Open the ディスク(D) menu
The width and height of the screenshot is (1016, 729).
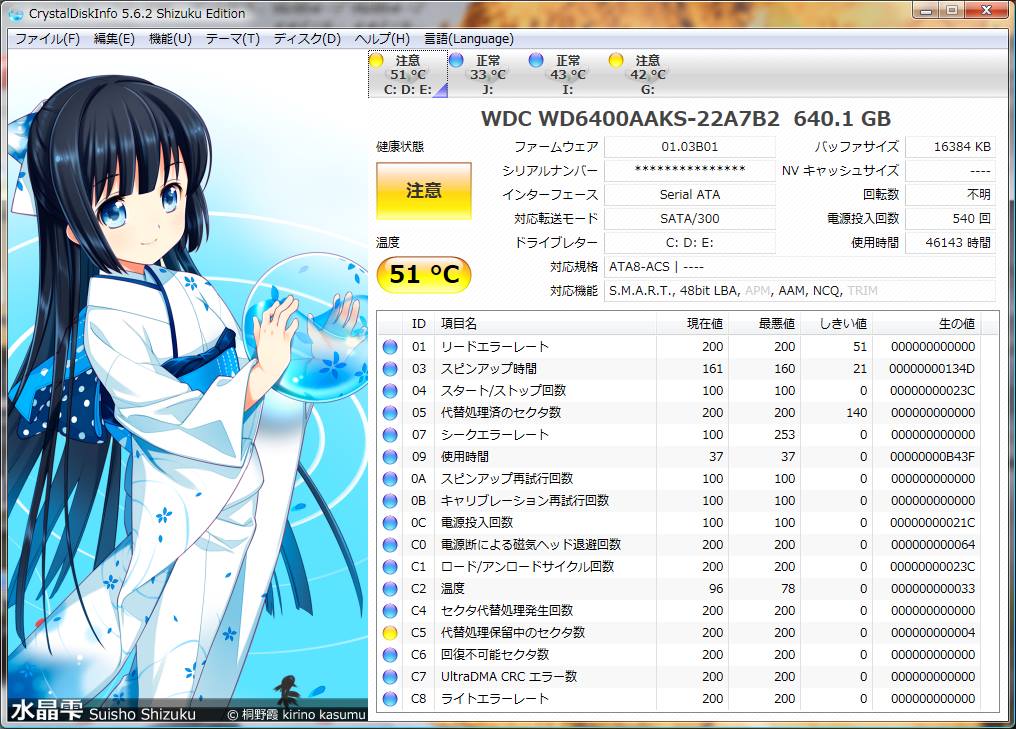[307, 39]
